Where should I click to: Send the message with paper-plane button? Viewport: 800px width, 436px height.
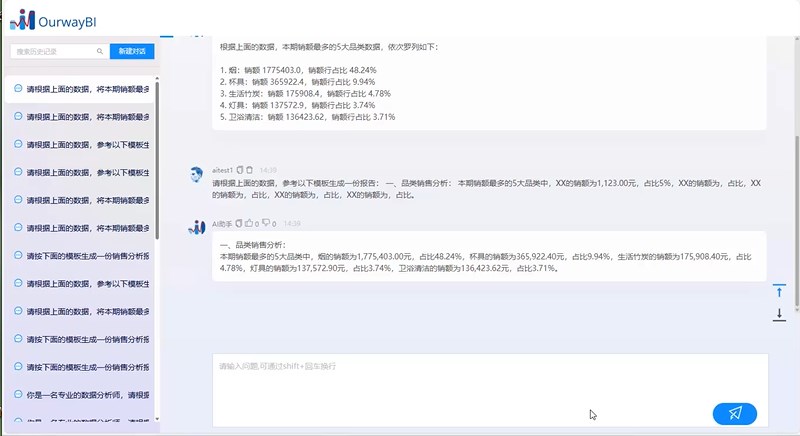click(x=735, y=414)
